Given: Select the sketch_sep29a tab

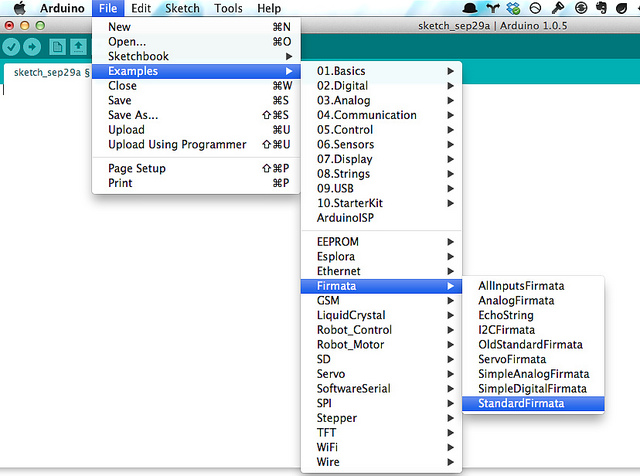Looking at the screenshot, I should pos(51,73).
